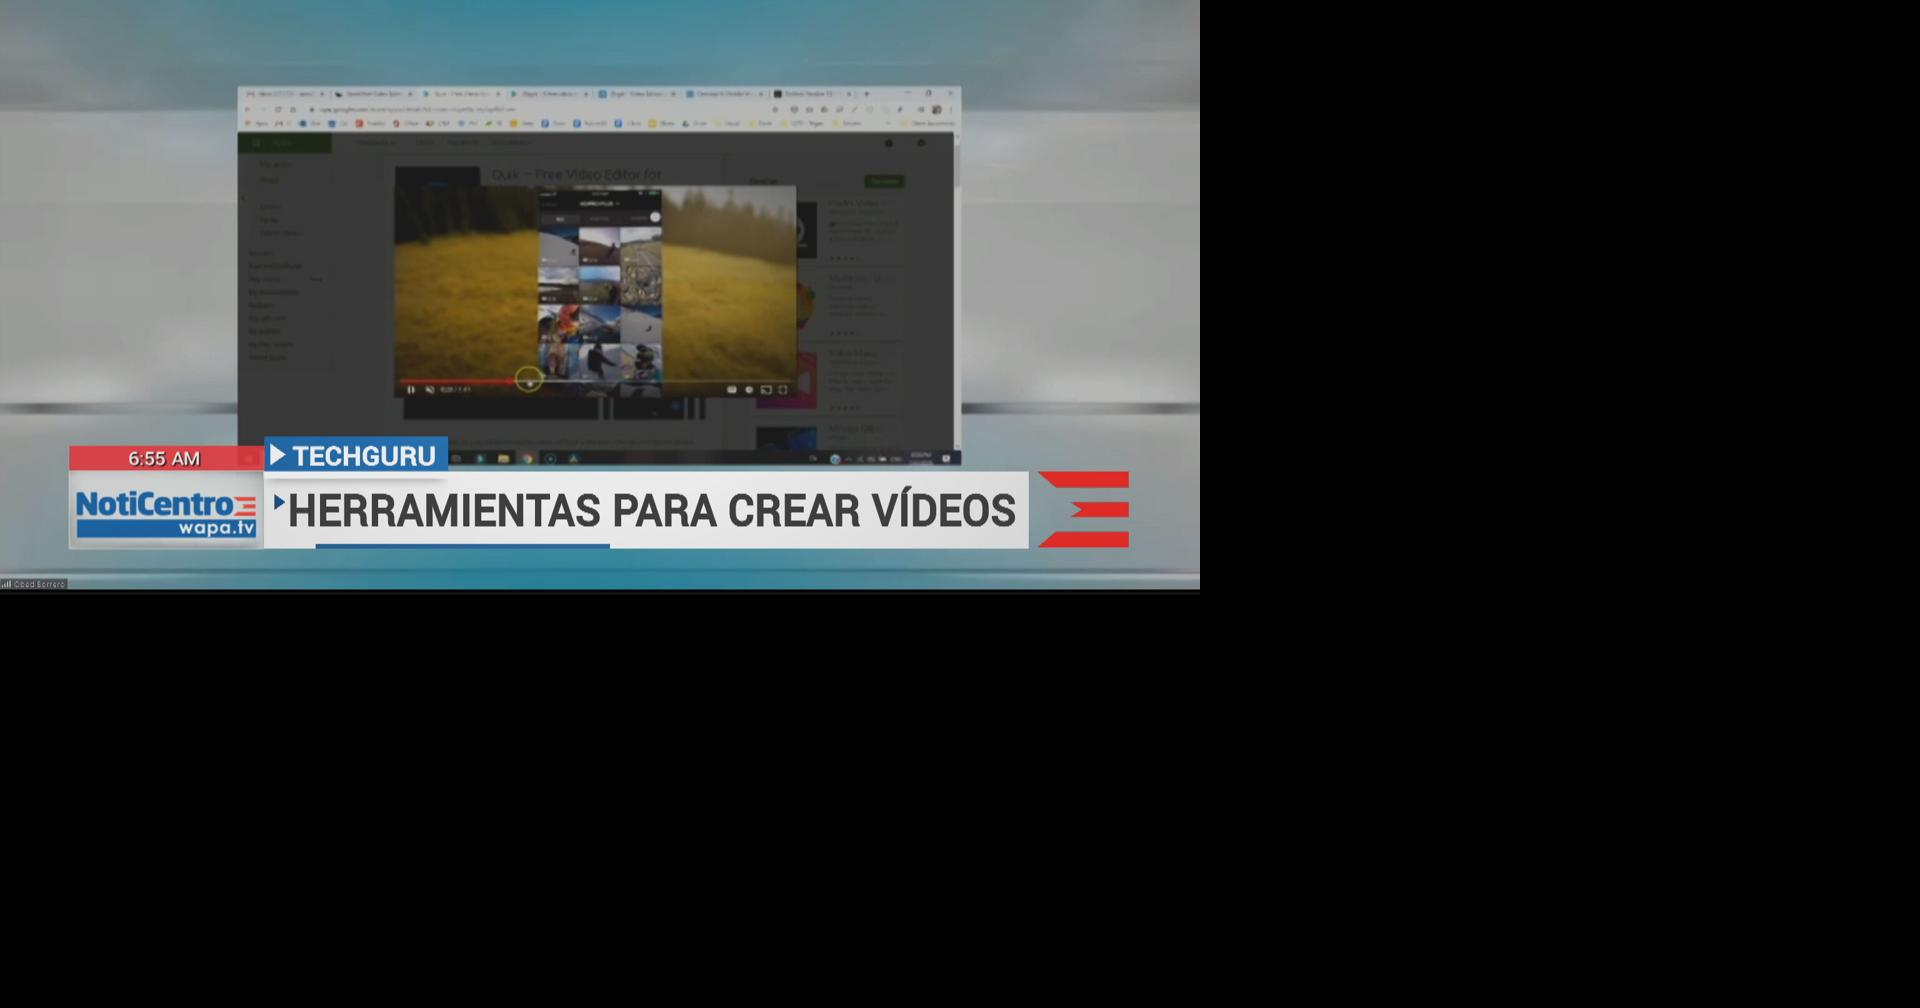
Task: Click the green Add to Chrome button
Action: (884, 182)
